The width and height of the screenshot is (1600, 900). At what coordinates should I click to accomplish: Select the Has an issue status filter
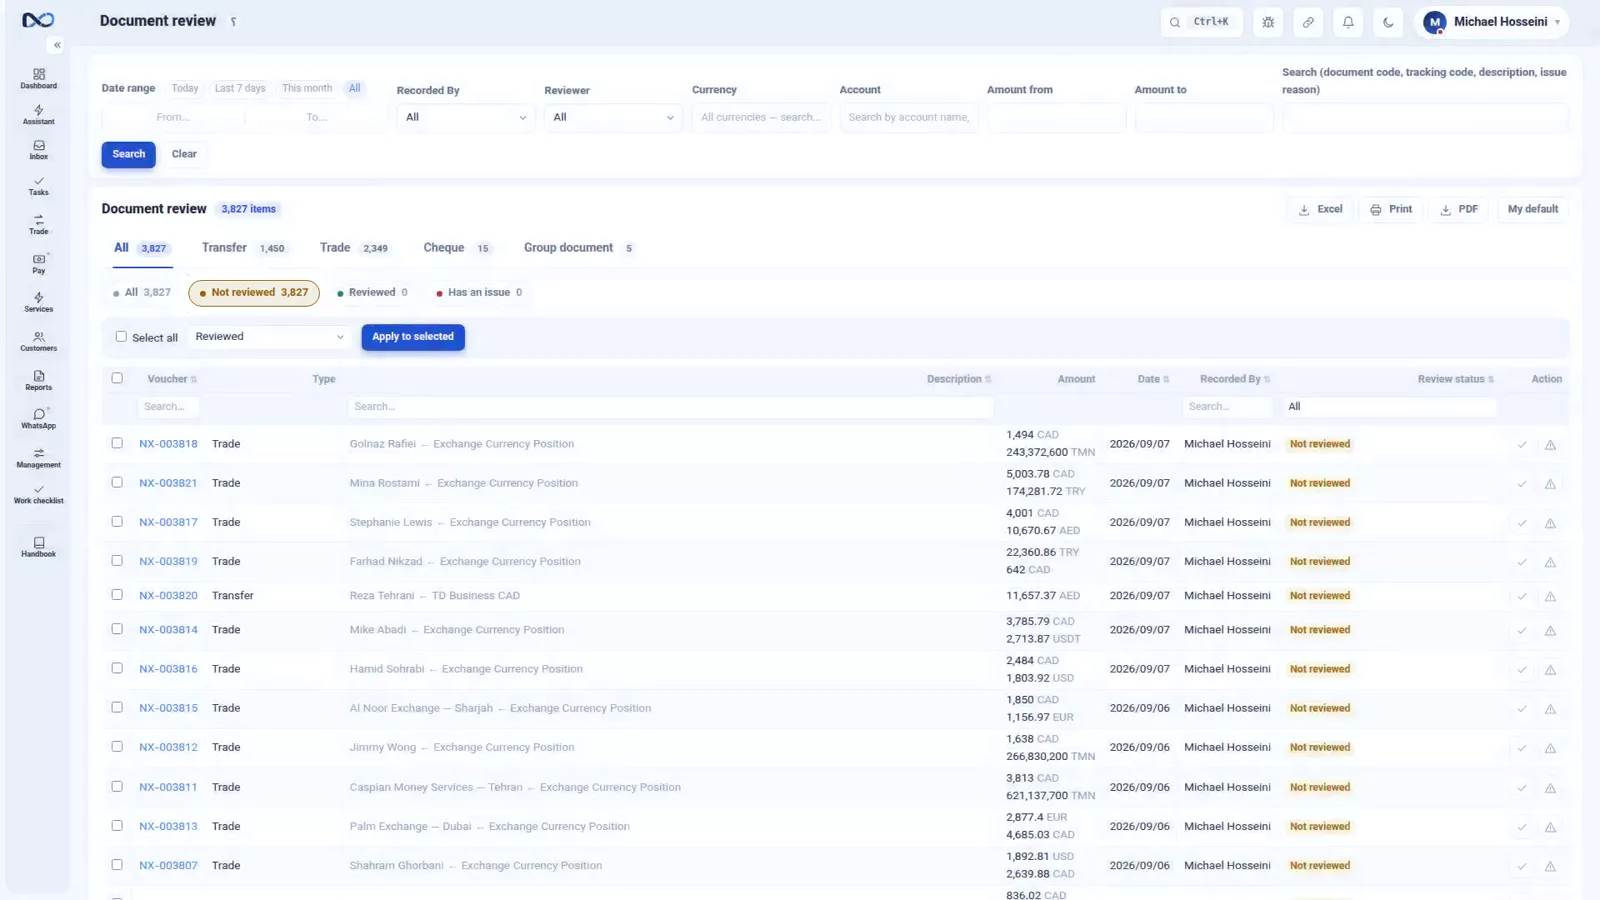(x=479, y=293)
